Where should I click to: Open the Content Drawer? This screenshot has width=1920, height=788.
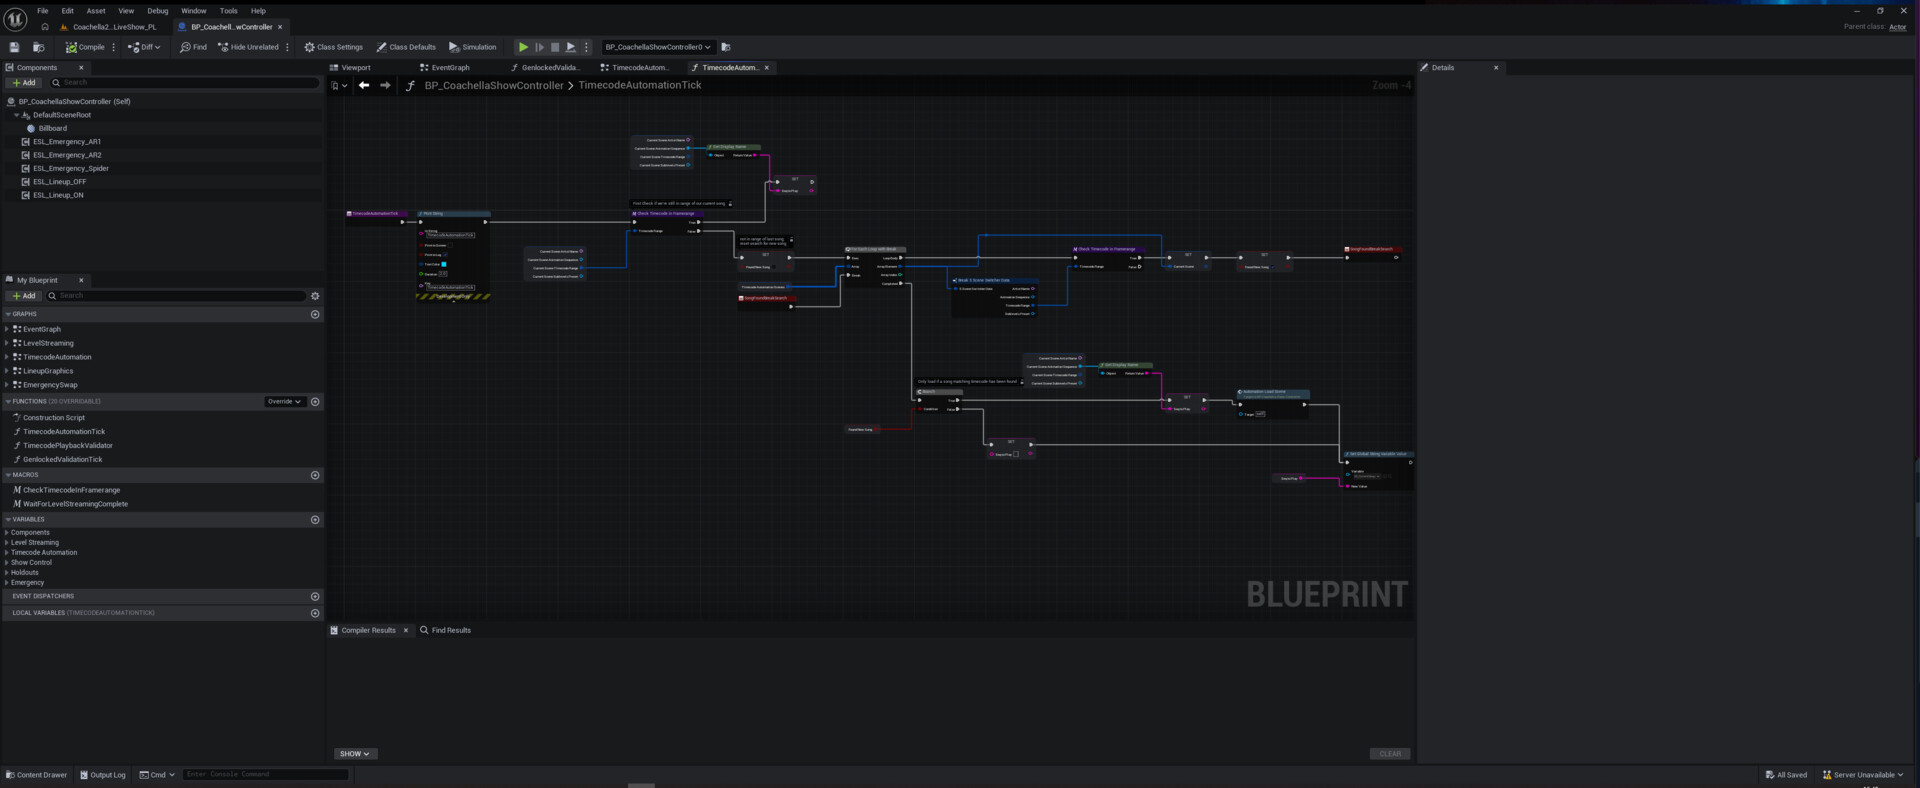click(37, 775)
